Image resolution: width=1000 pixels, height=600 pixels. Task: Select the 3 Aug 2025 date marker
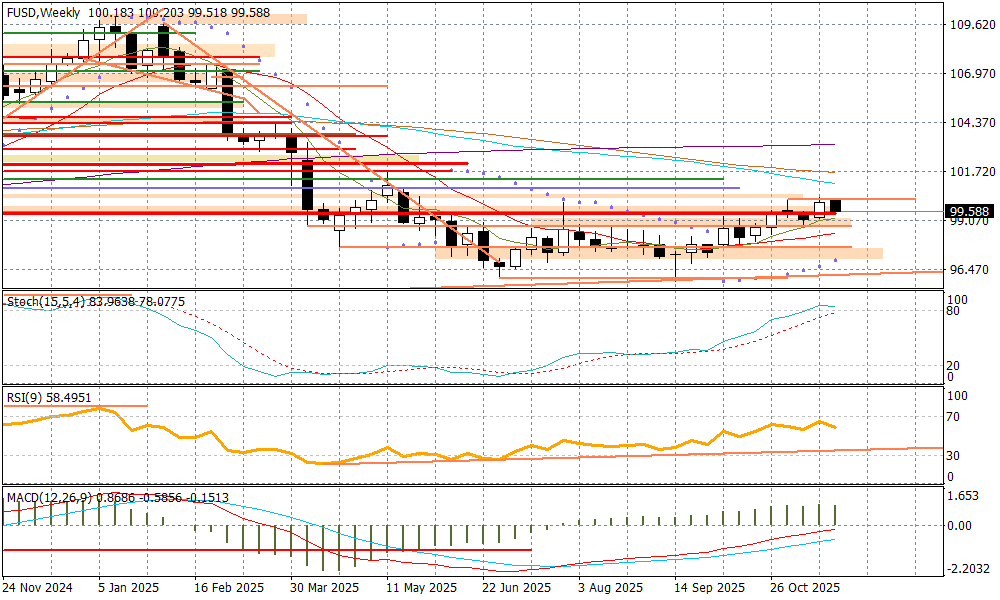click(x=613, y=587)
